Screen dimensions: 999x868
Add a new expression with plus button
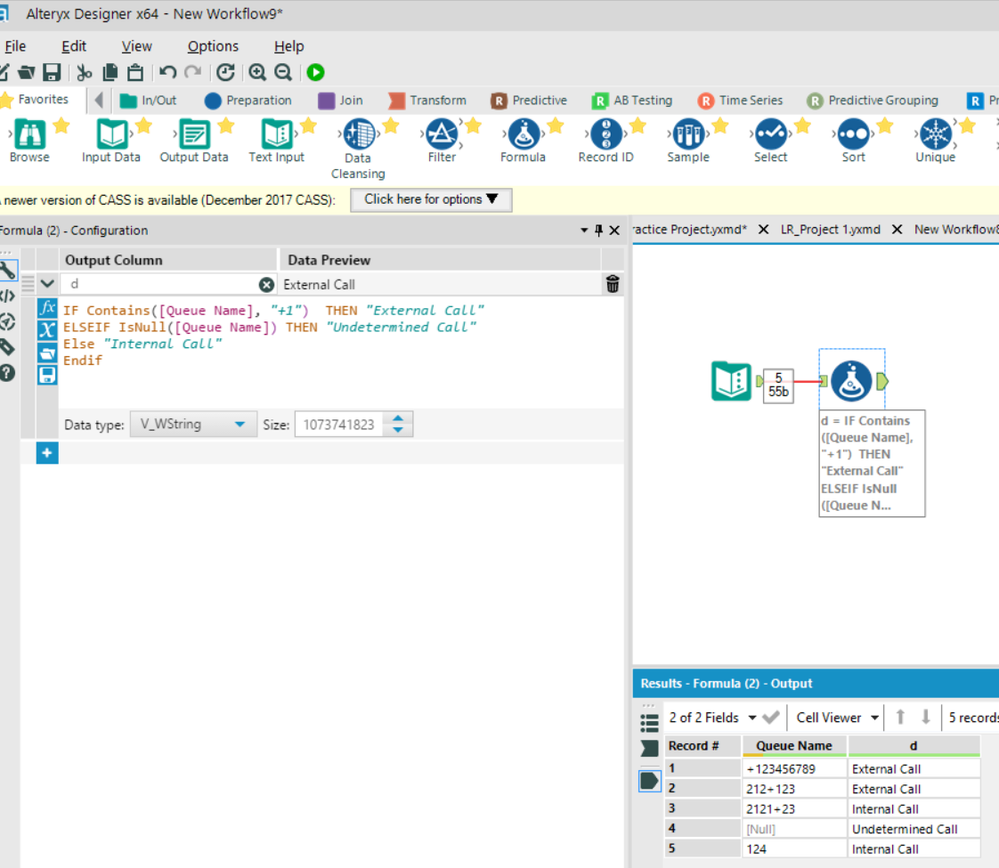click(47, 453)
